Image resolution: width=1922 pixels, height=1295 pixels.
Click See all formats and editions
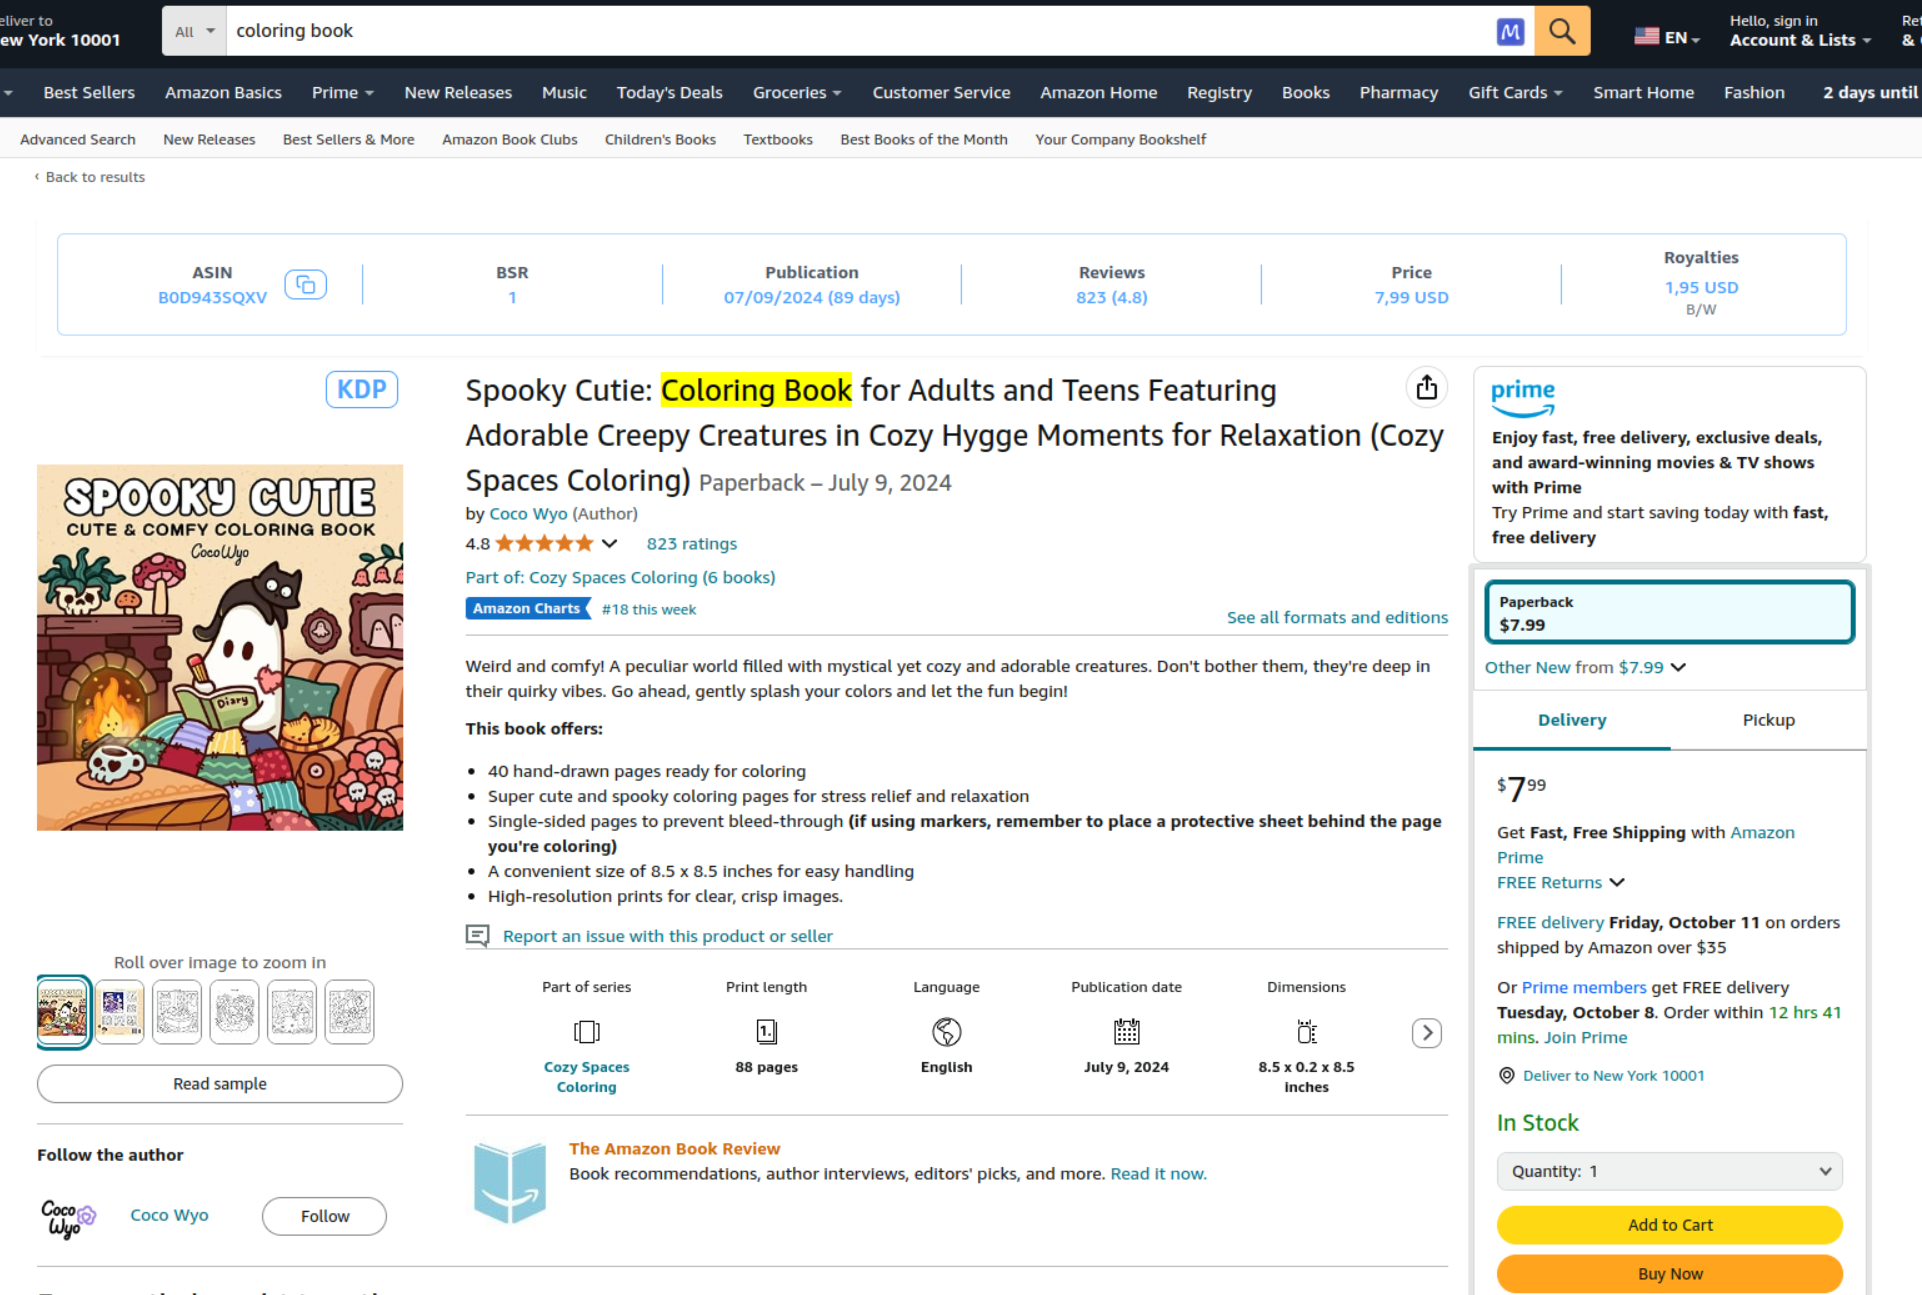[1337, 617]
